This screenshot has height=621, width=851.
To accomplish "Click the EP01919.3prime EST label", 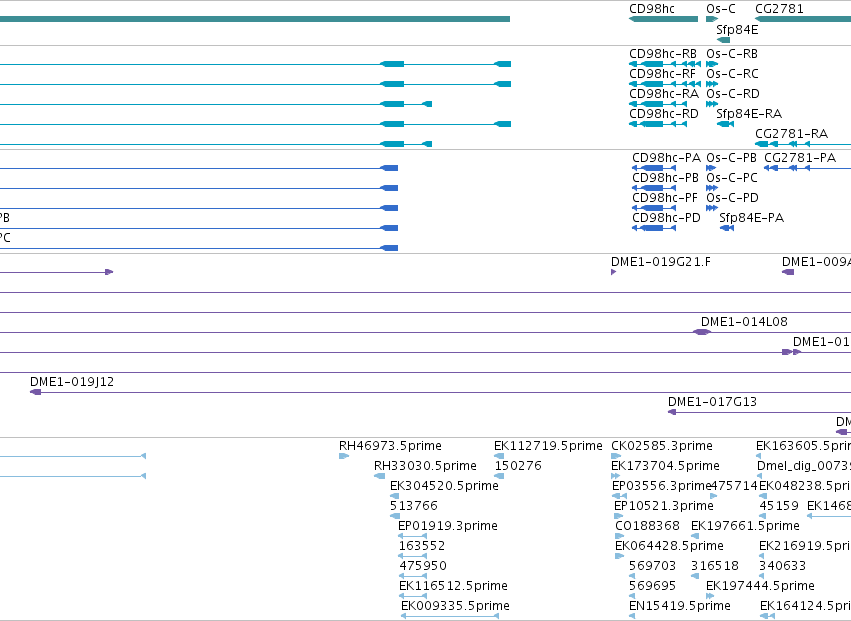I will [x=448, y=527].
